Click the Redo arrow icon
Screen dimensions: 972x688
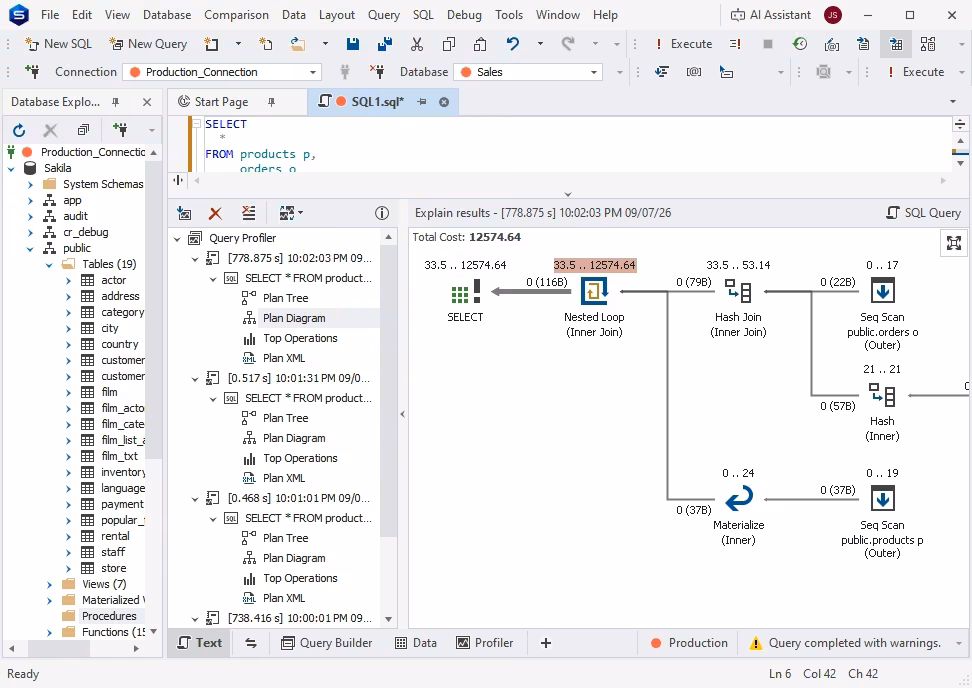[x=568, y=44]
